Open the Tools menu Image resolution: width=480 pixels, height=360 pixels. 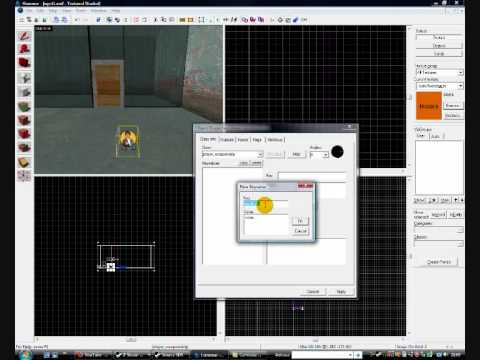(x=81, y=11)
